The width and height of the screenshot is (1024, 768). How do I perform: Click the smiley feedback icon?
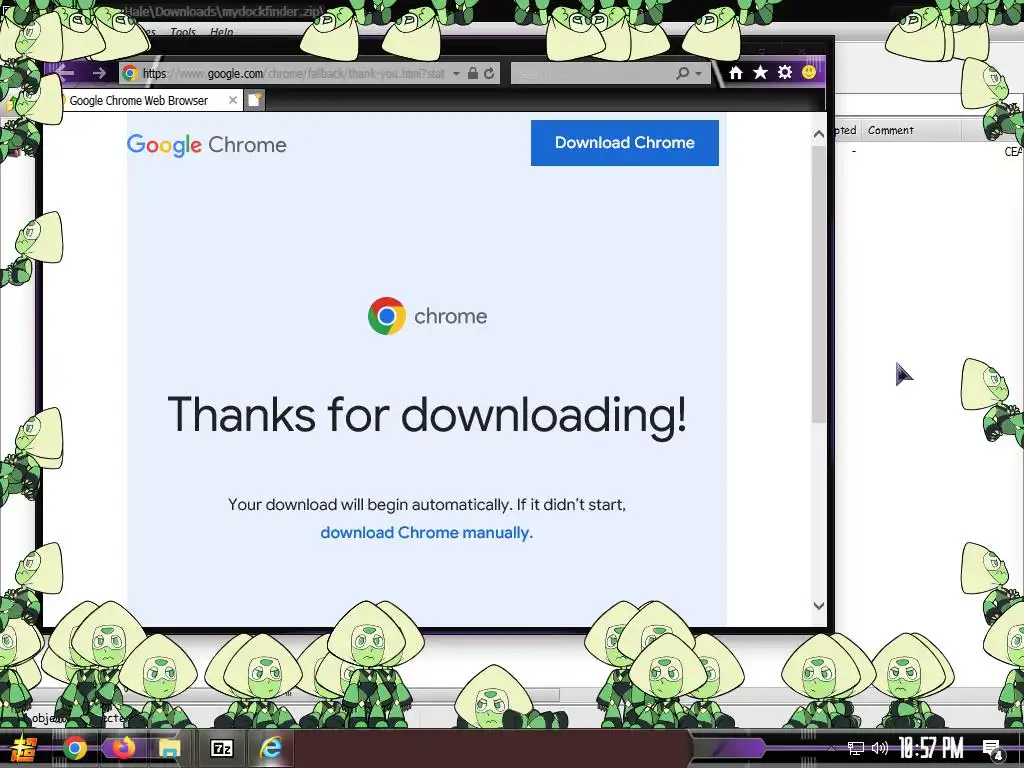click(x=809, y=72)
